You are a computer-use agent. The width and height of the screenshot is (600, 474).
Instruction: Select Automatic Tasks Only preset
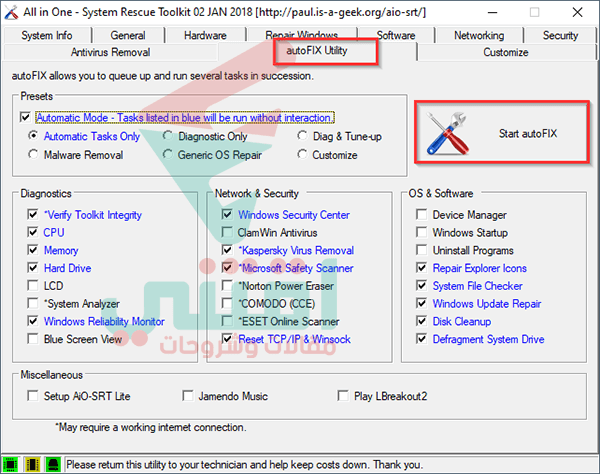(x=33, y=135)
